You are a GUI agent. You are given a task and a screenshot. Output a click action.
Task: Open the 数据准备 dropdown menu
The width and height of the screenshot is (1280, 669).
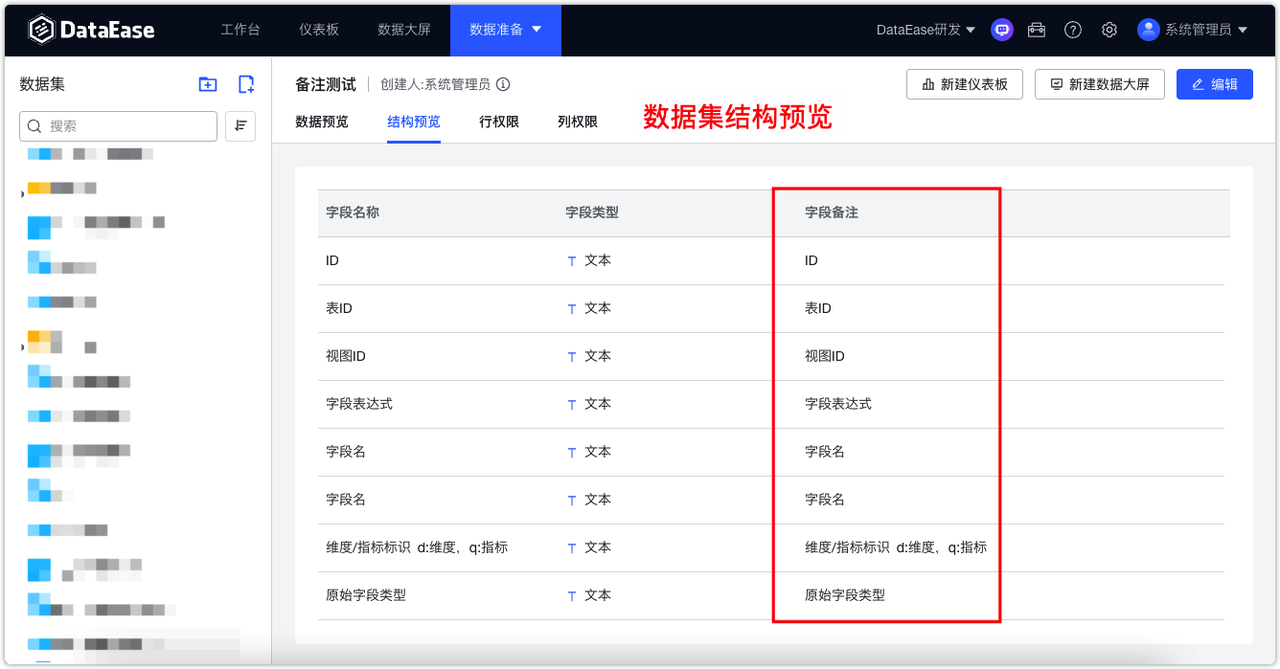click(505, 30)
